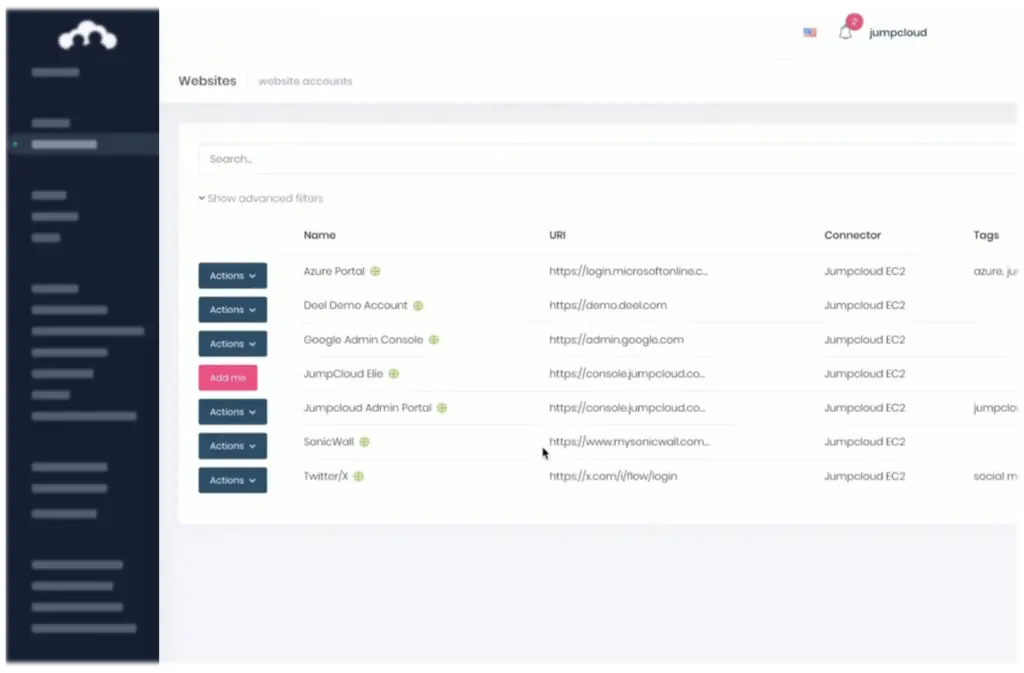Click the azure tag in Azure Portal row
Image resolution: width=1024 pixels, height=673 pixels.
point(987,271)
